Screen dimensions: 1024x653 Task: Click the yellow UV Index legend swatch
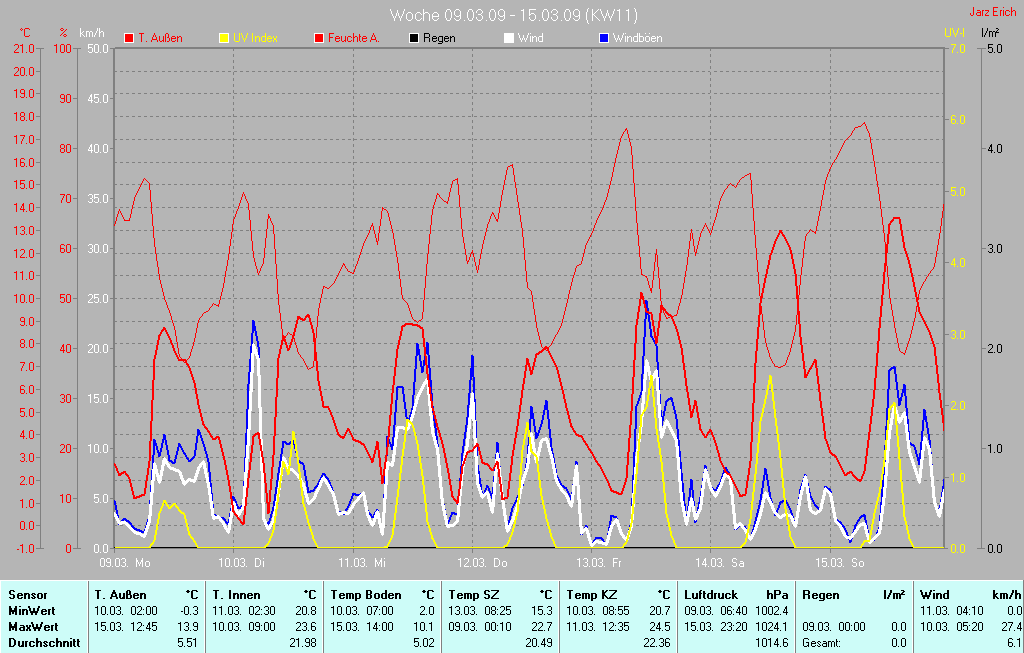(x=224, y=39)
